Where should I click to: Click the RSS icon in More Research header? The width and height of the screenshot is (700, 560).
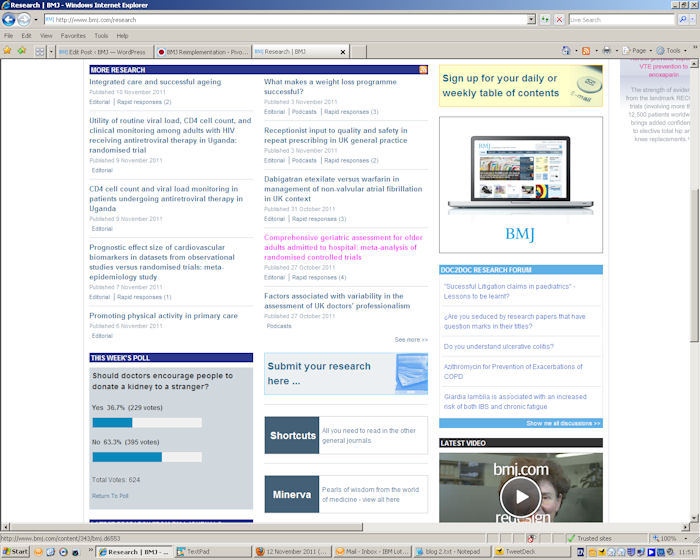(x=423, y=70)
